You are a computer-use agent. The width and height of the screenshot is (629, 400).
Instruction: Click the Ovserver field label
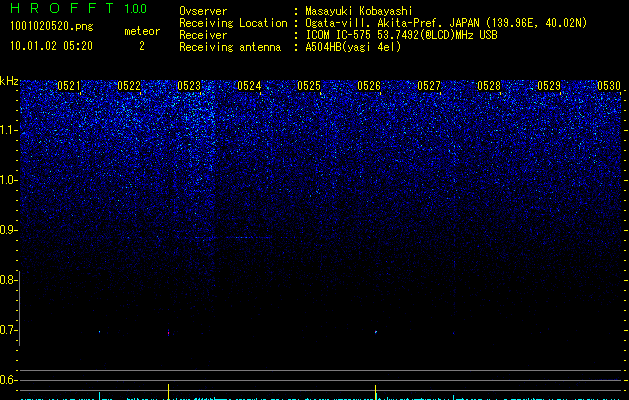203,11
